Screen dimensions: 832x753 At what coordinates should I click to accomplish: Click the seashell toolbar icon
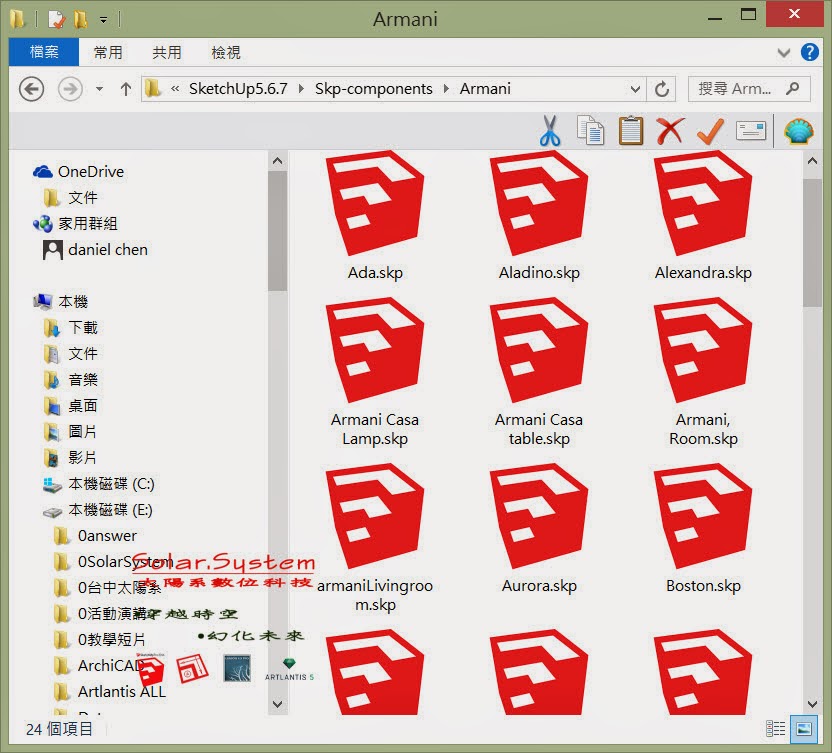tap(798, 130)
